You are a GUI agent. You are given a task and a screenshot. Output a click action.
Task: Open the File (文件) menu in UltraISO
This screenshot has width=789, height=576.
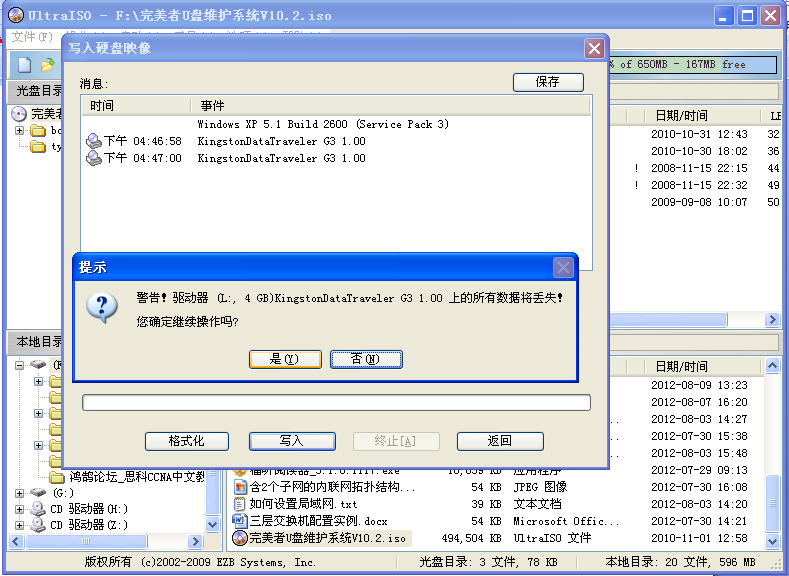click(x=32, y=37)
